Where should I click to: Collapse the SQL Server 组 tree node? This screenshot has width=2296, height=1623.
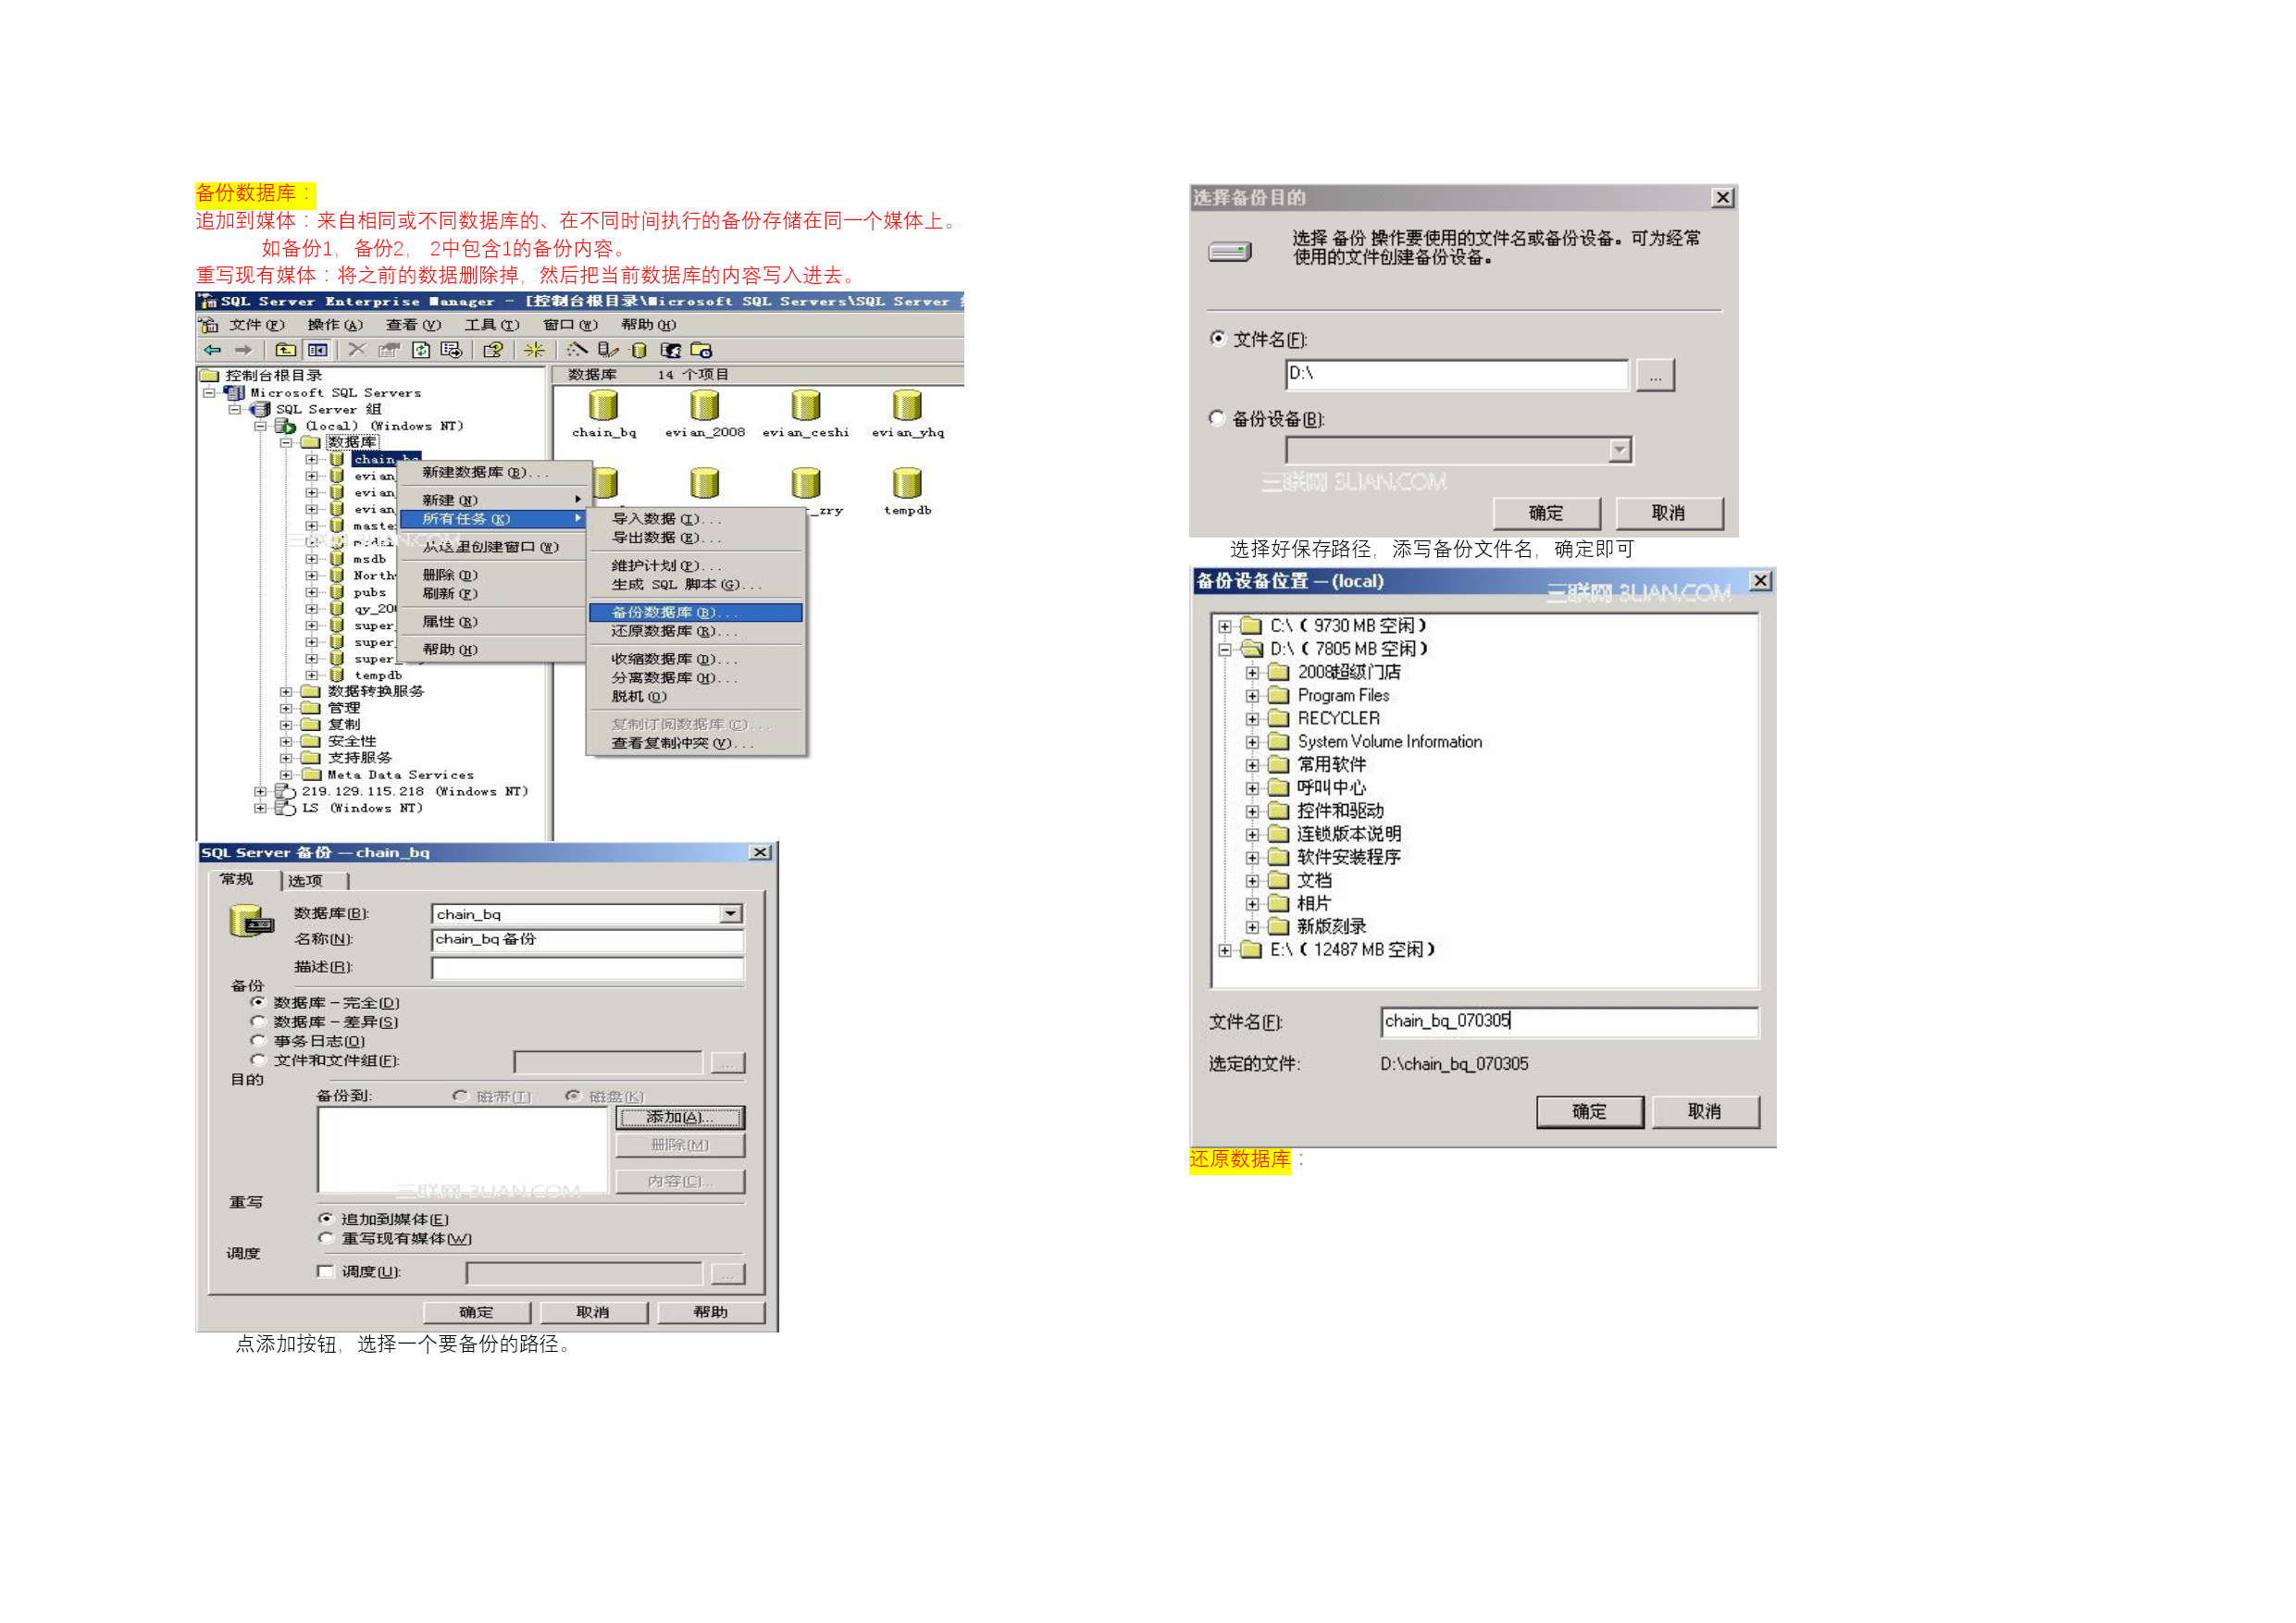pyautogui.click(x=234, y=409)
